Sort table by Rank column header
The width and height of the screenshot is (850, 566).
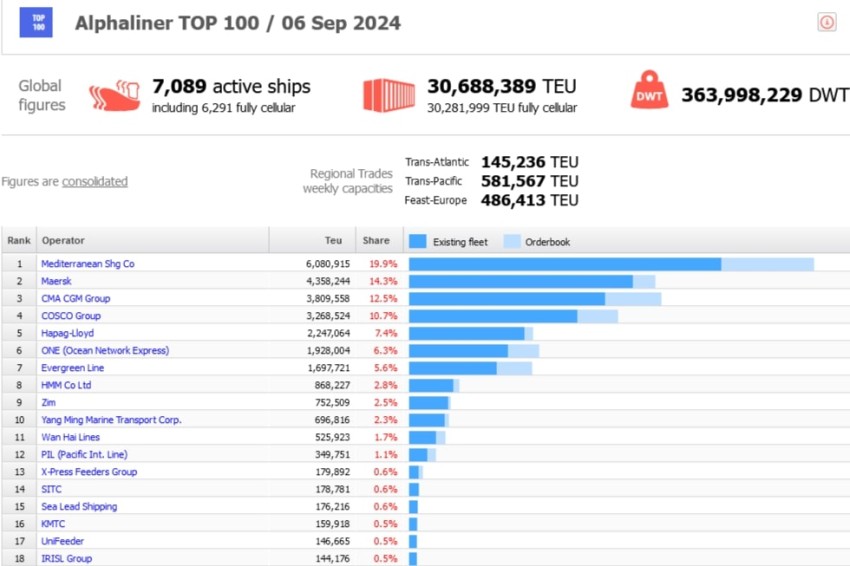19,241
